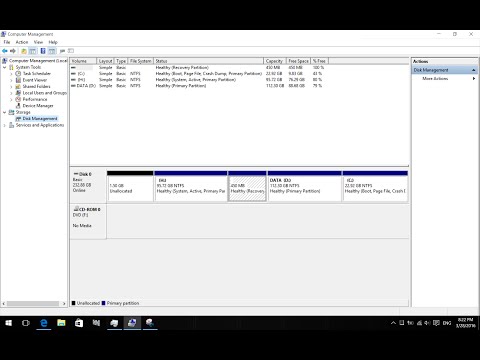Open the File menu

[x=7, y=42]
